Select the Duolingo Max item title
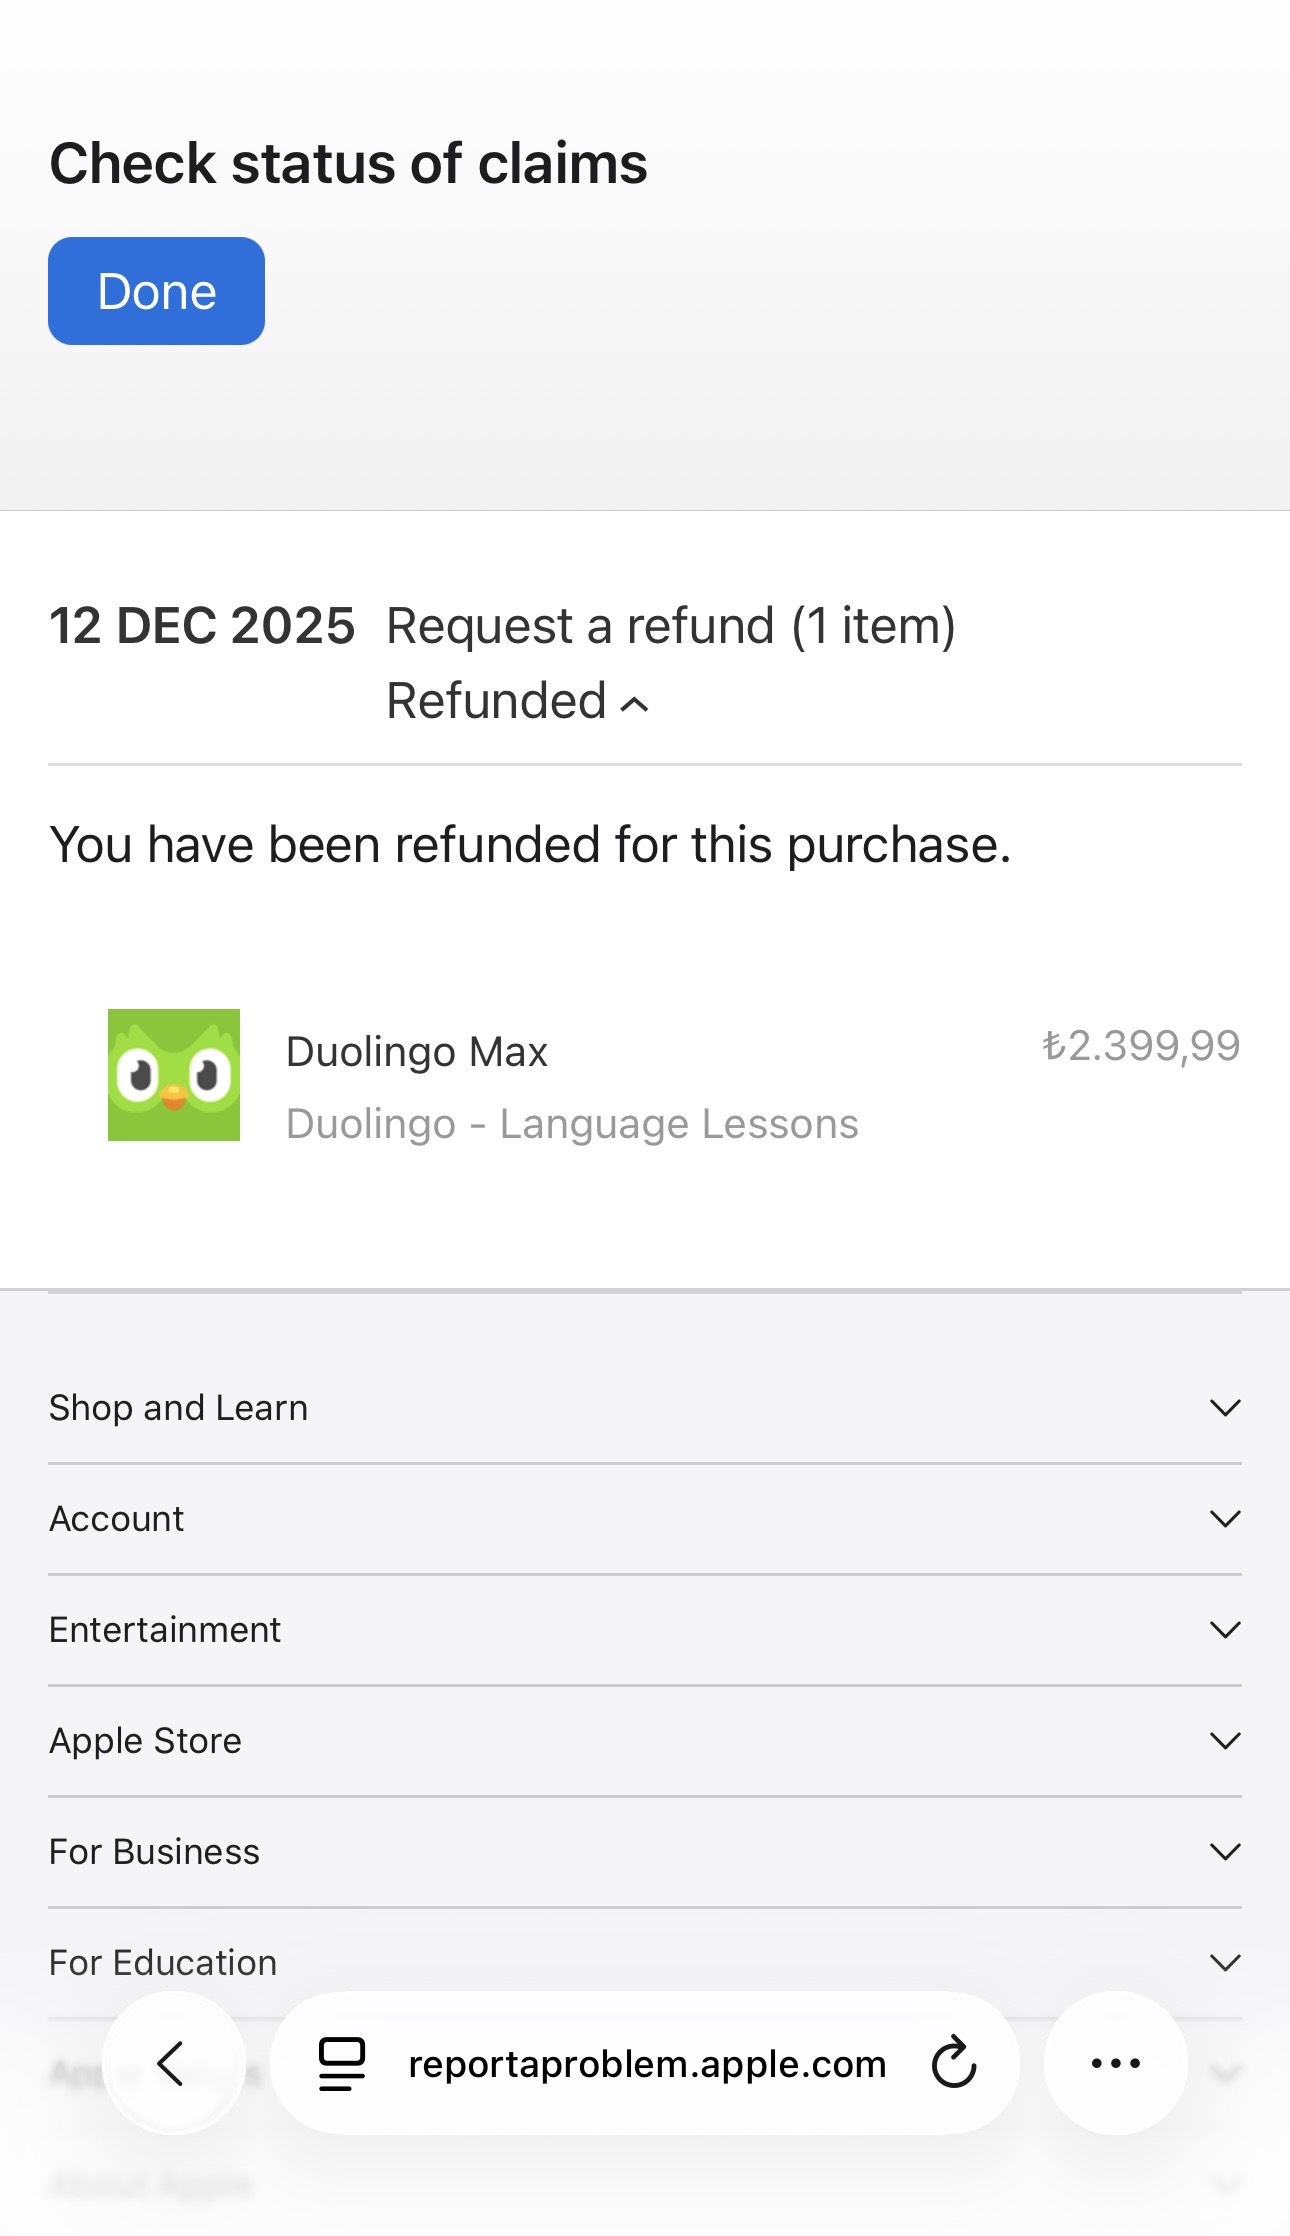 coord(417,1052)
